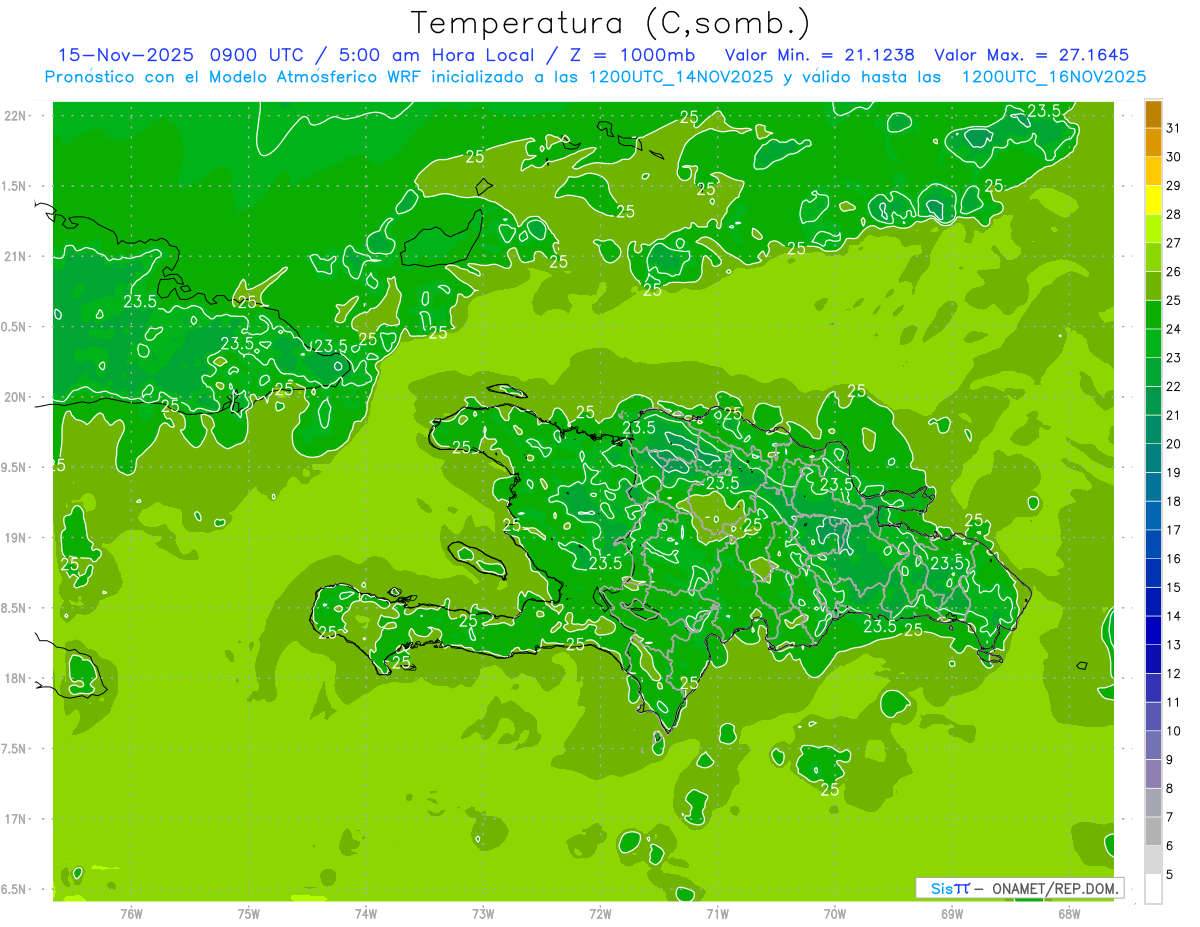Select valid-until time '1200UTC_16NOV2025'
1200x927 pixels.
point(1053,77)
